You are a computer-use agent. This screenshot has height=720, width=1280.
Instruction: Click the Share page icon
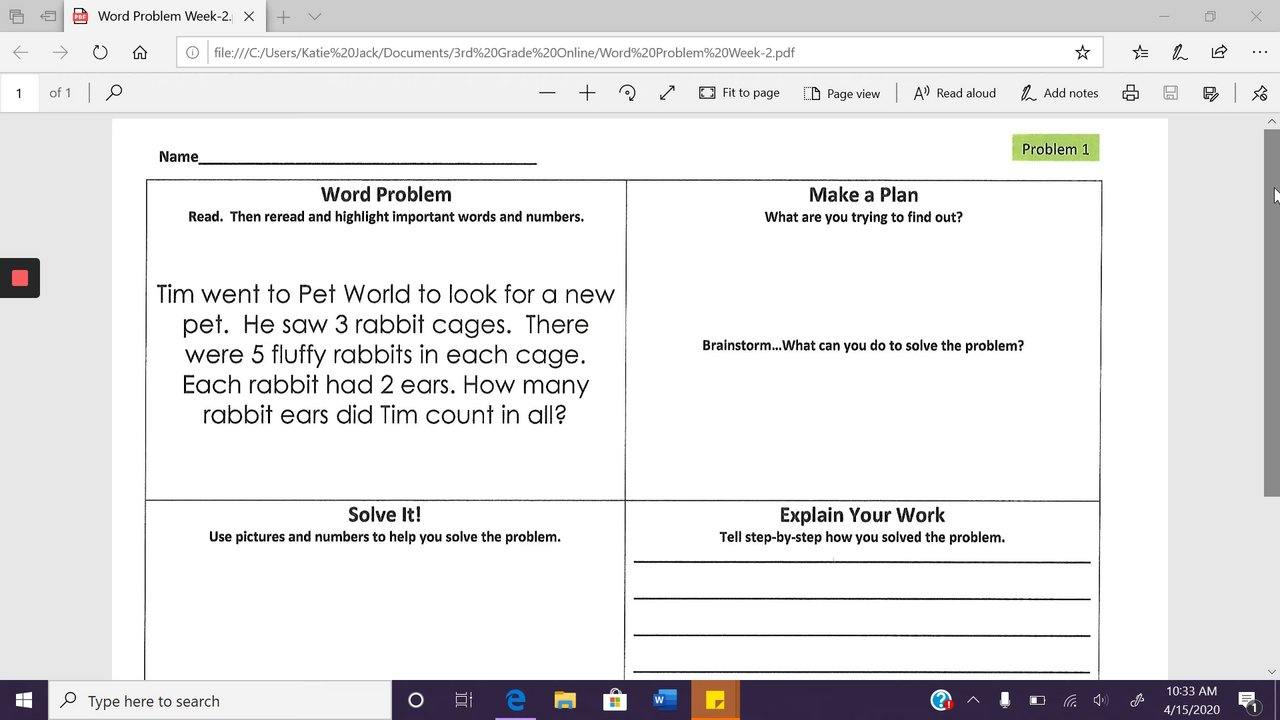point(1219,52)
